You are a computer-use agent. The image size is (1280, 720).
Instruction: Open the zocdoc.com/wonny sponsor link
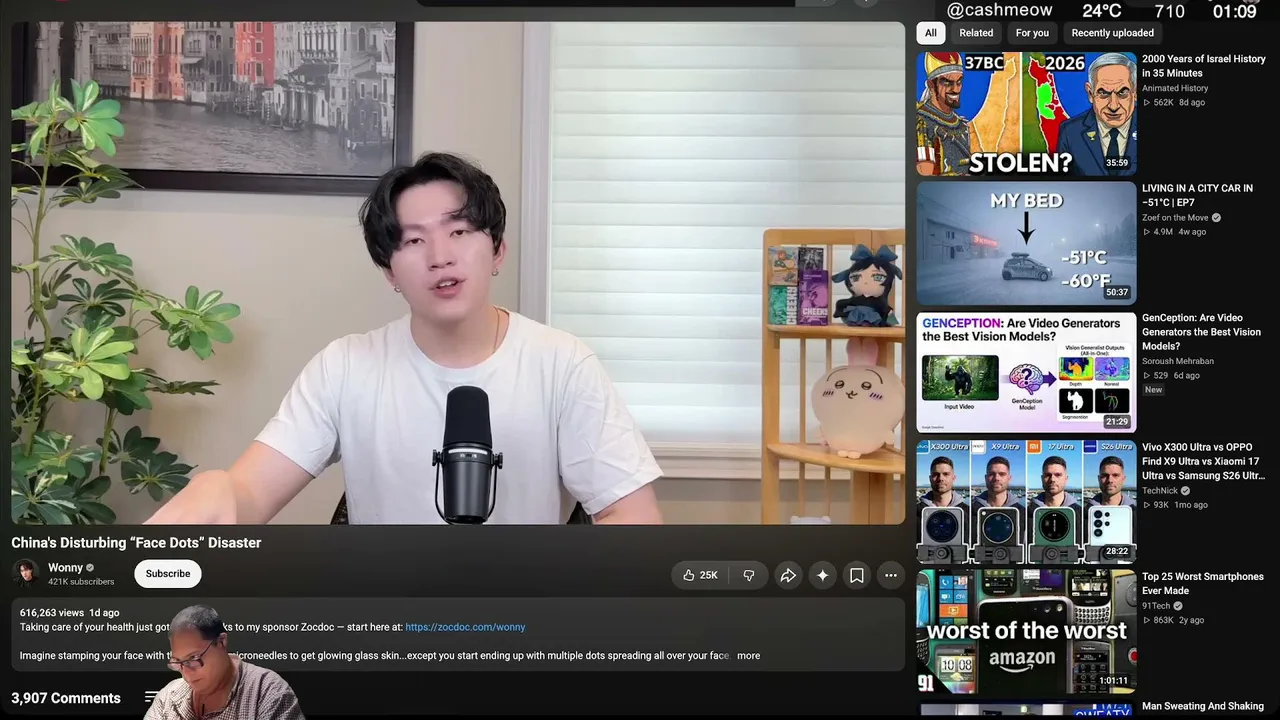pyautogui.click(x=465, y=627)
